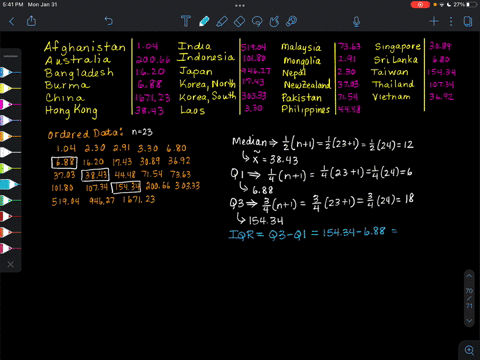Open the share and export menu
Image resolution: width=480 pixels, height=360 pixels.
[x=31, y=21]
